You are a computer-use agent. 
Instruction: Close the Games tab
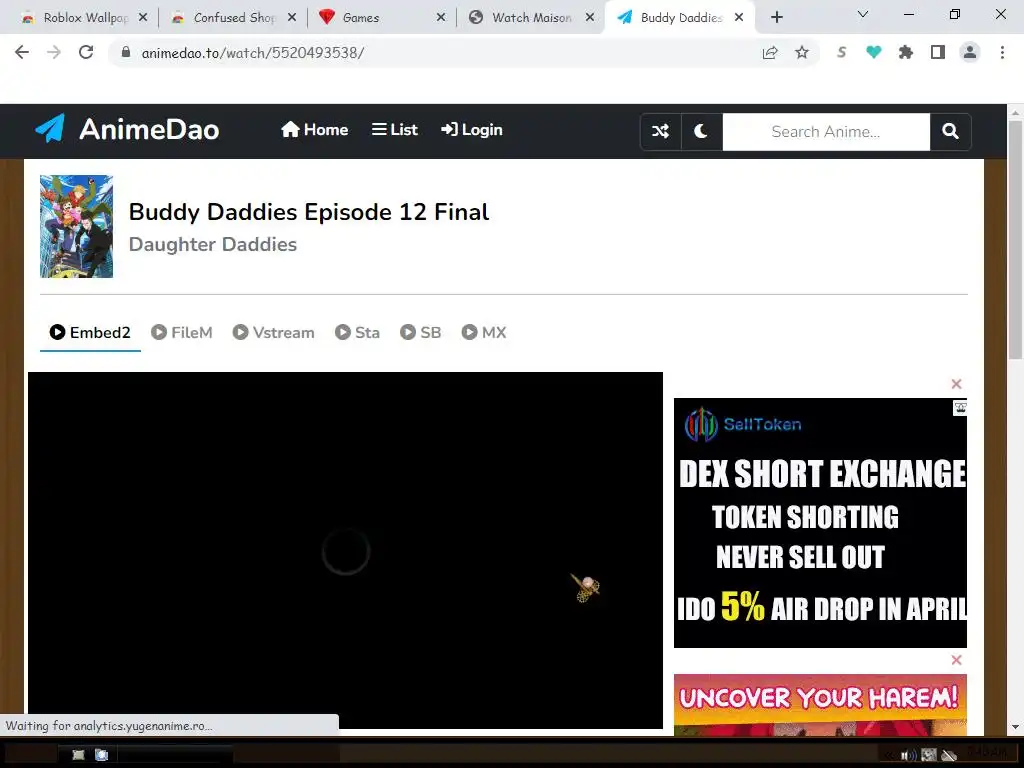point(441,18)
